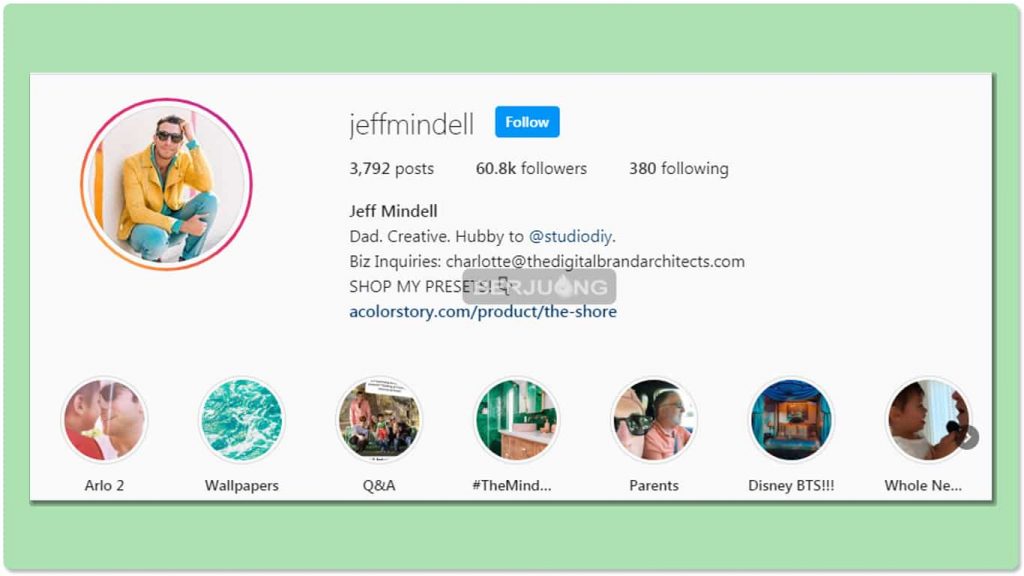Click the blue Follow button
The height and width of the screenshot is (576, 1024).
[x=527, y=122]
